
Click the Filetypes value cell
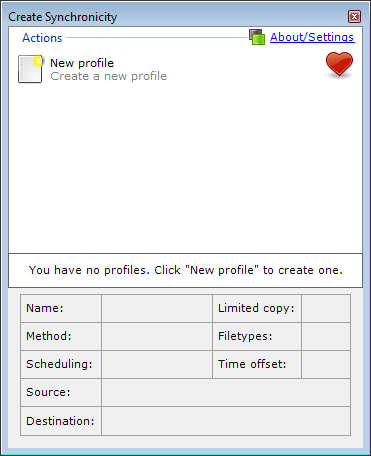(326, 336)
